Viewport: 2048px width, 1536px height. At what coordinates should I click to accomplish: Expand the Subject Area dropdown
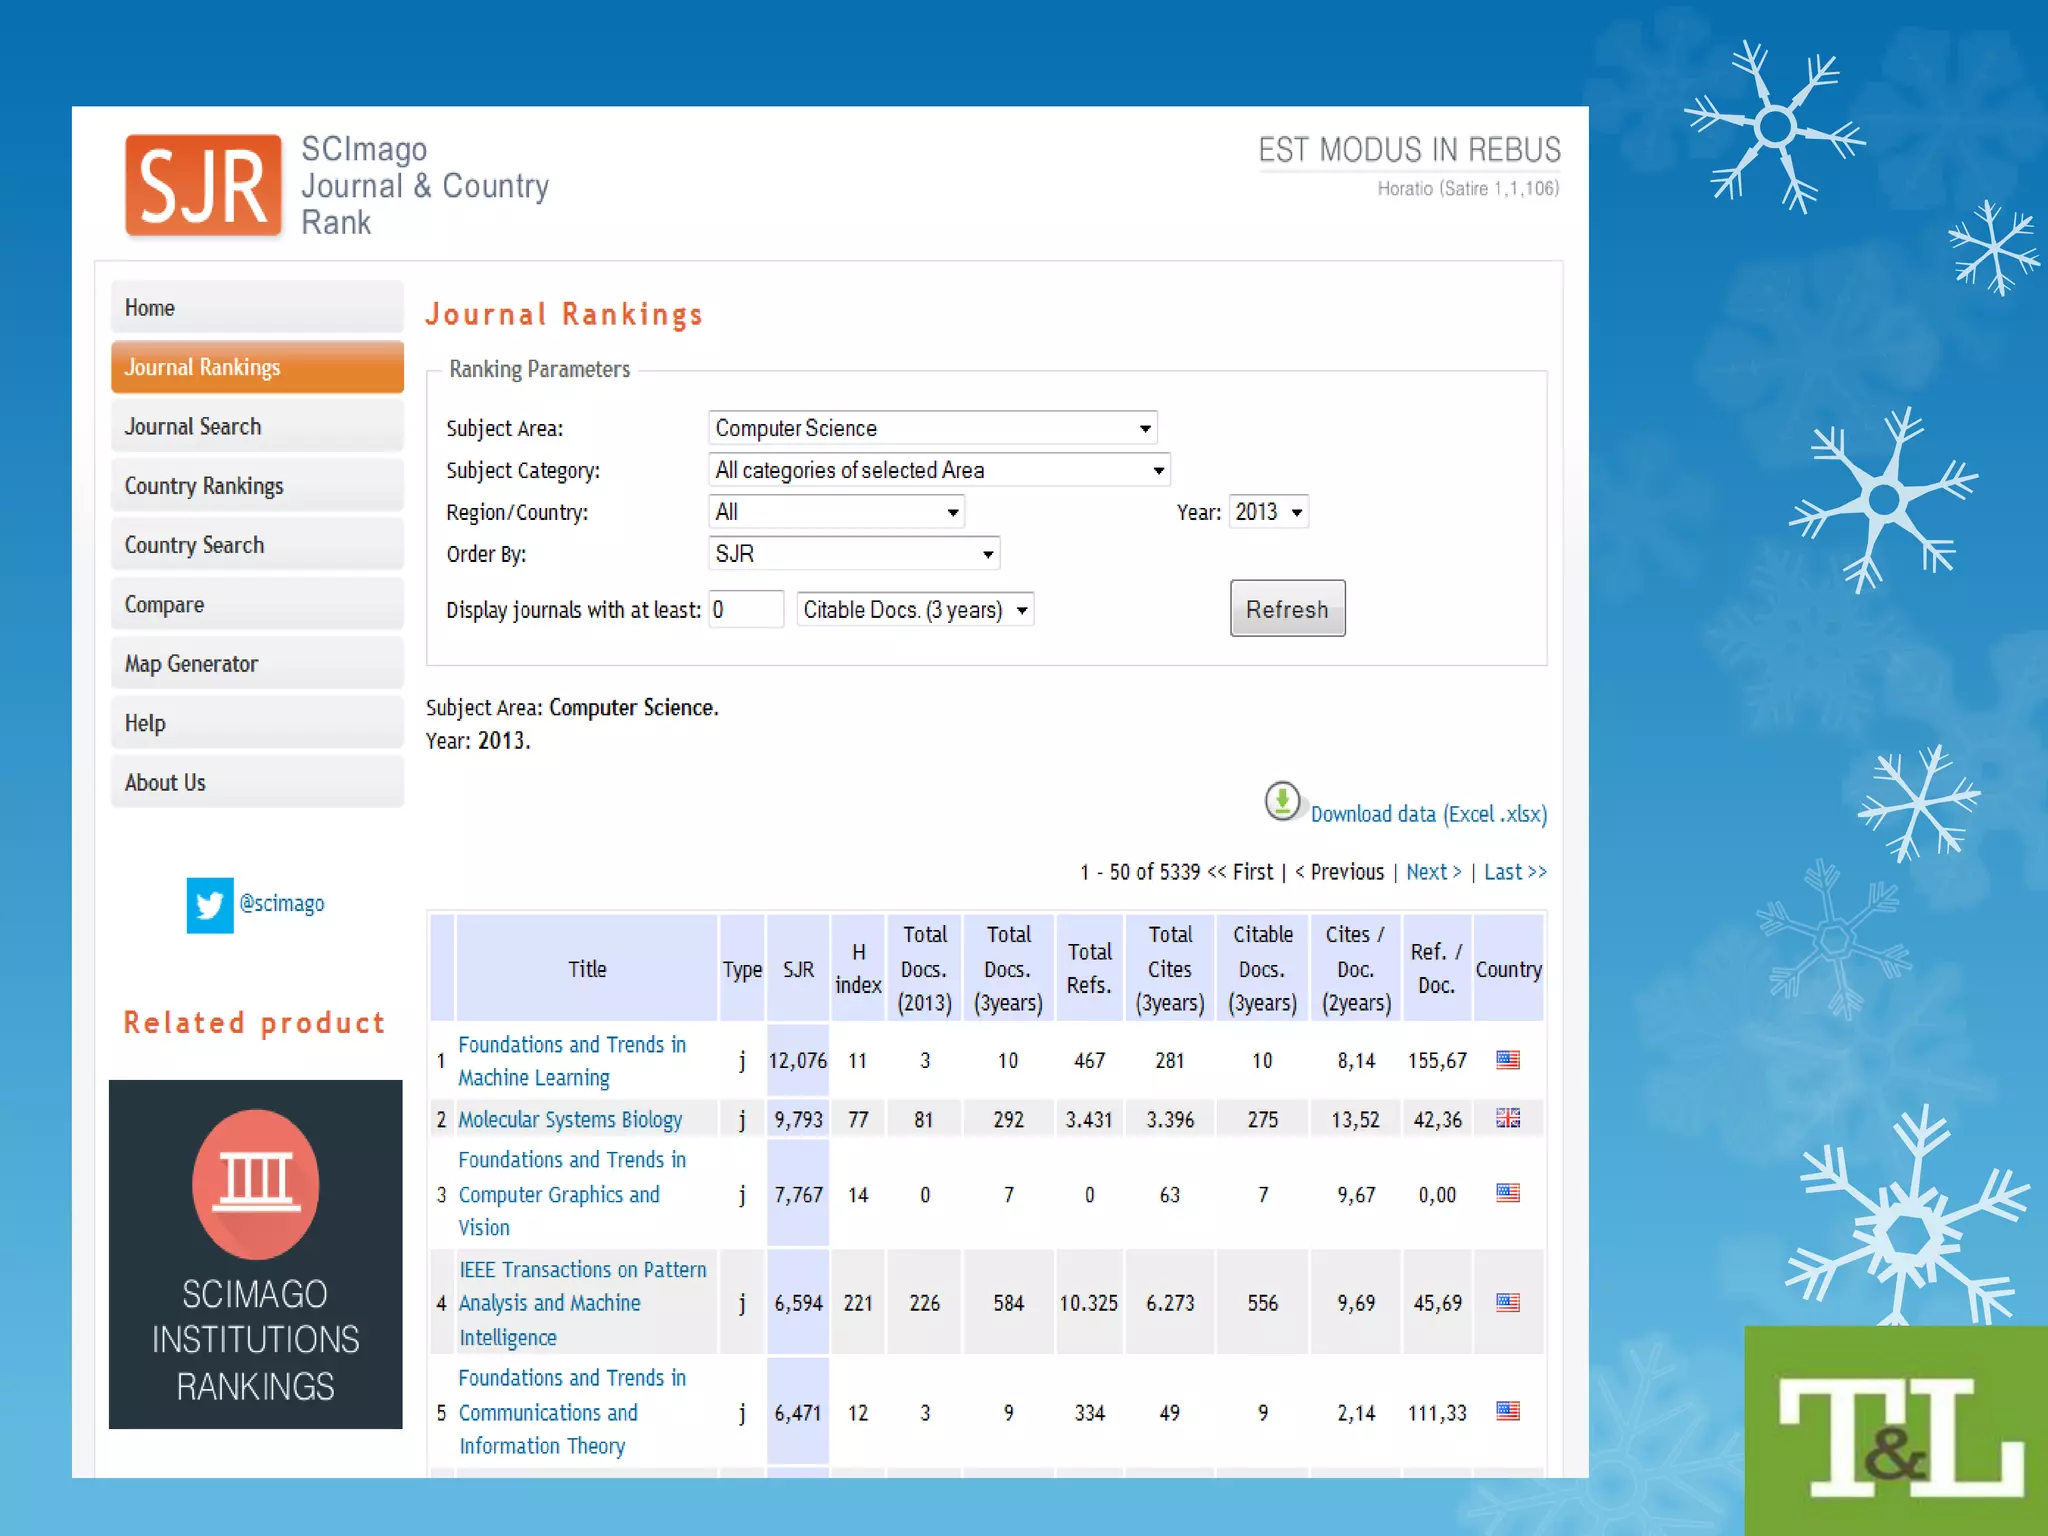click(x=933, y=428)
